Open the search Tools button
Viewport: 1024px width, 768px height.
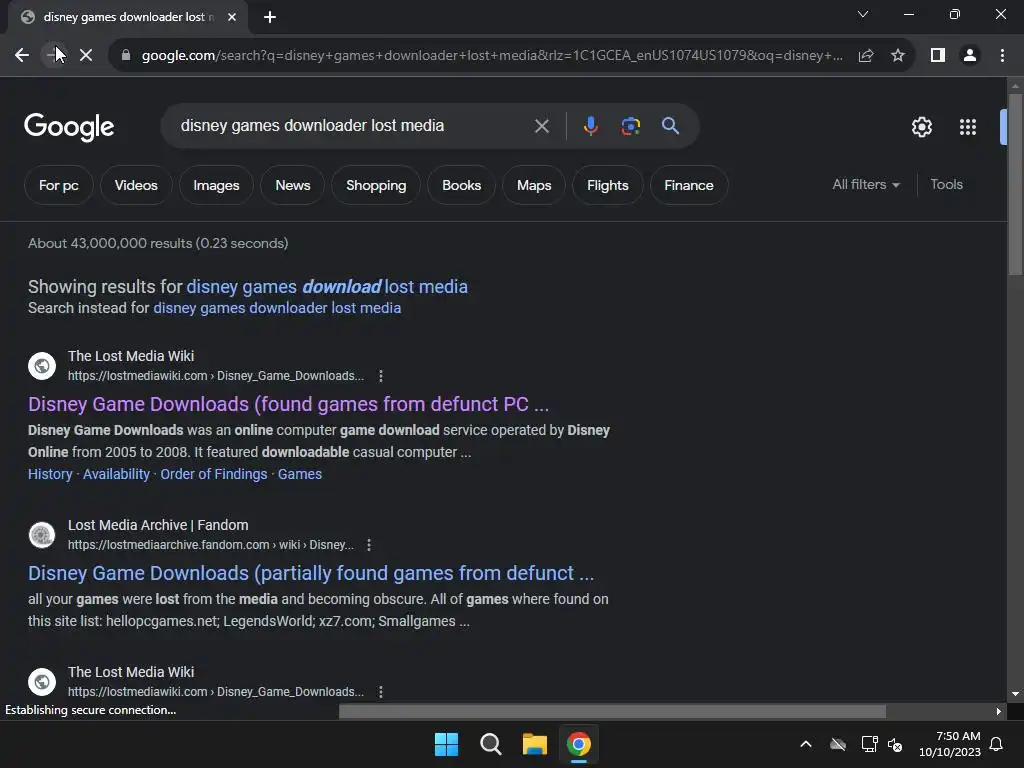(946, 185)
